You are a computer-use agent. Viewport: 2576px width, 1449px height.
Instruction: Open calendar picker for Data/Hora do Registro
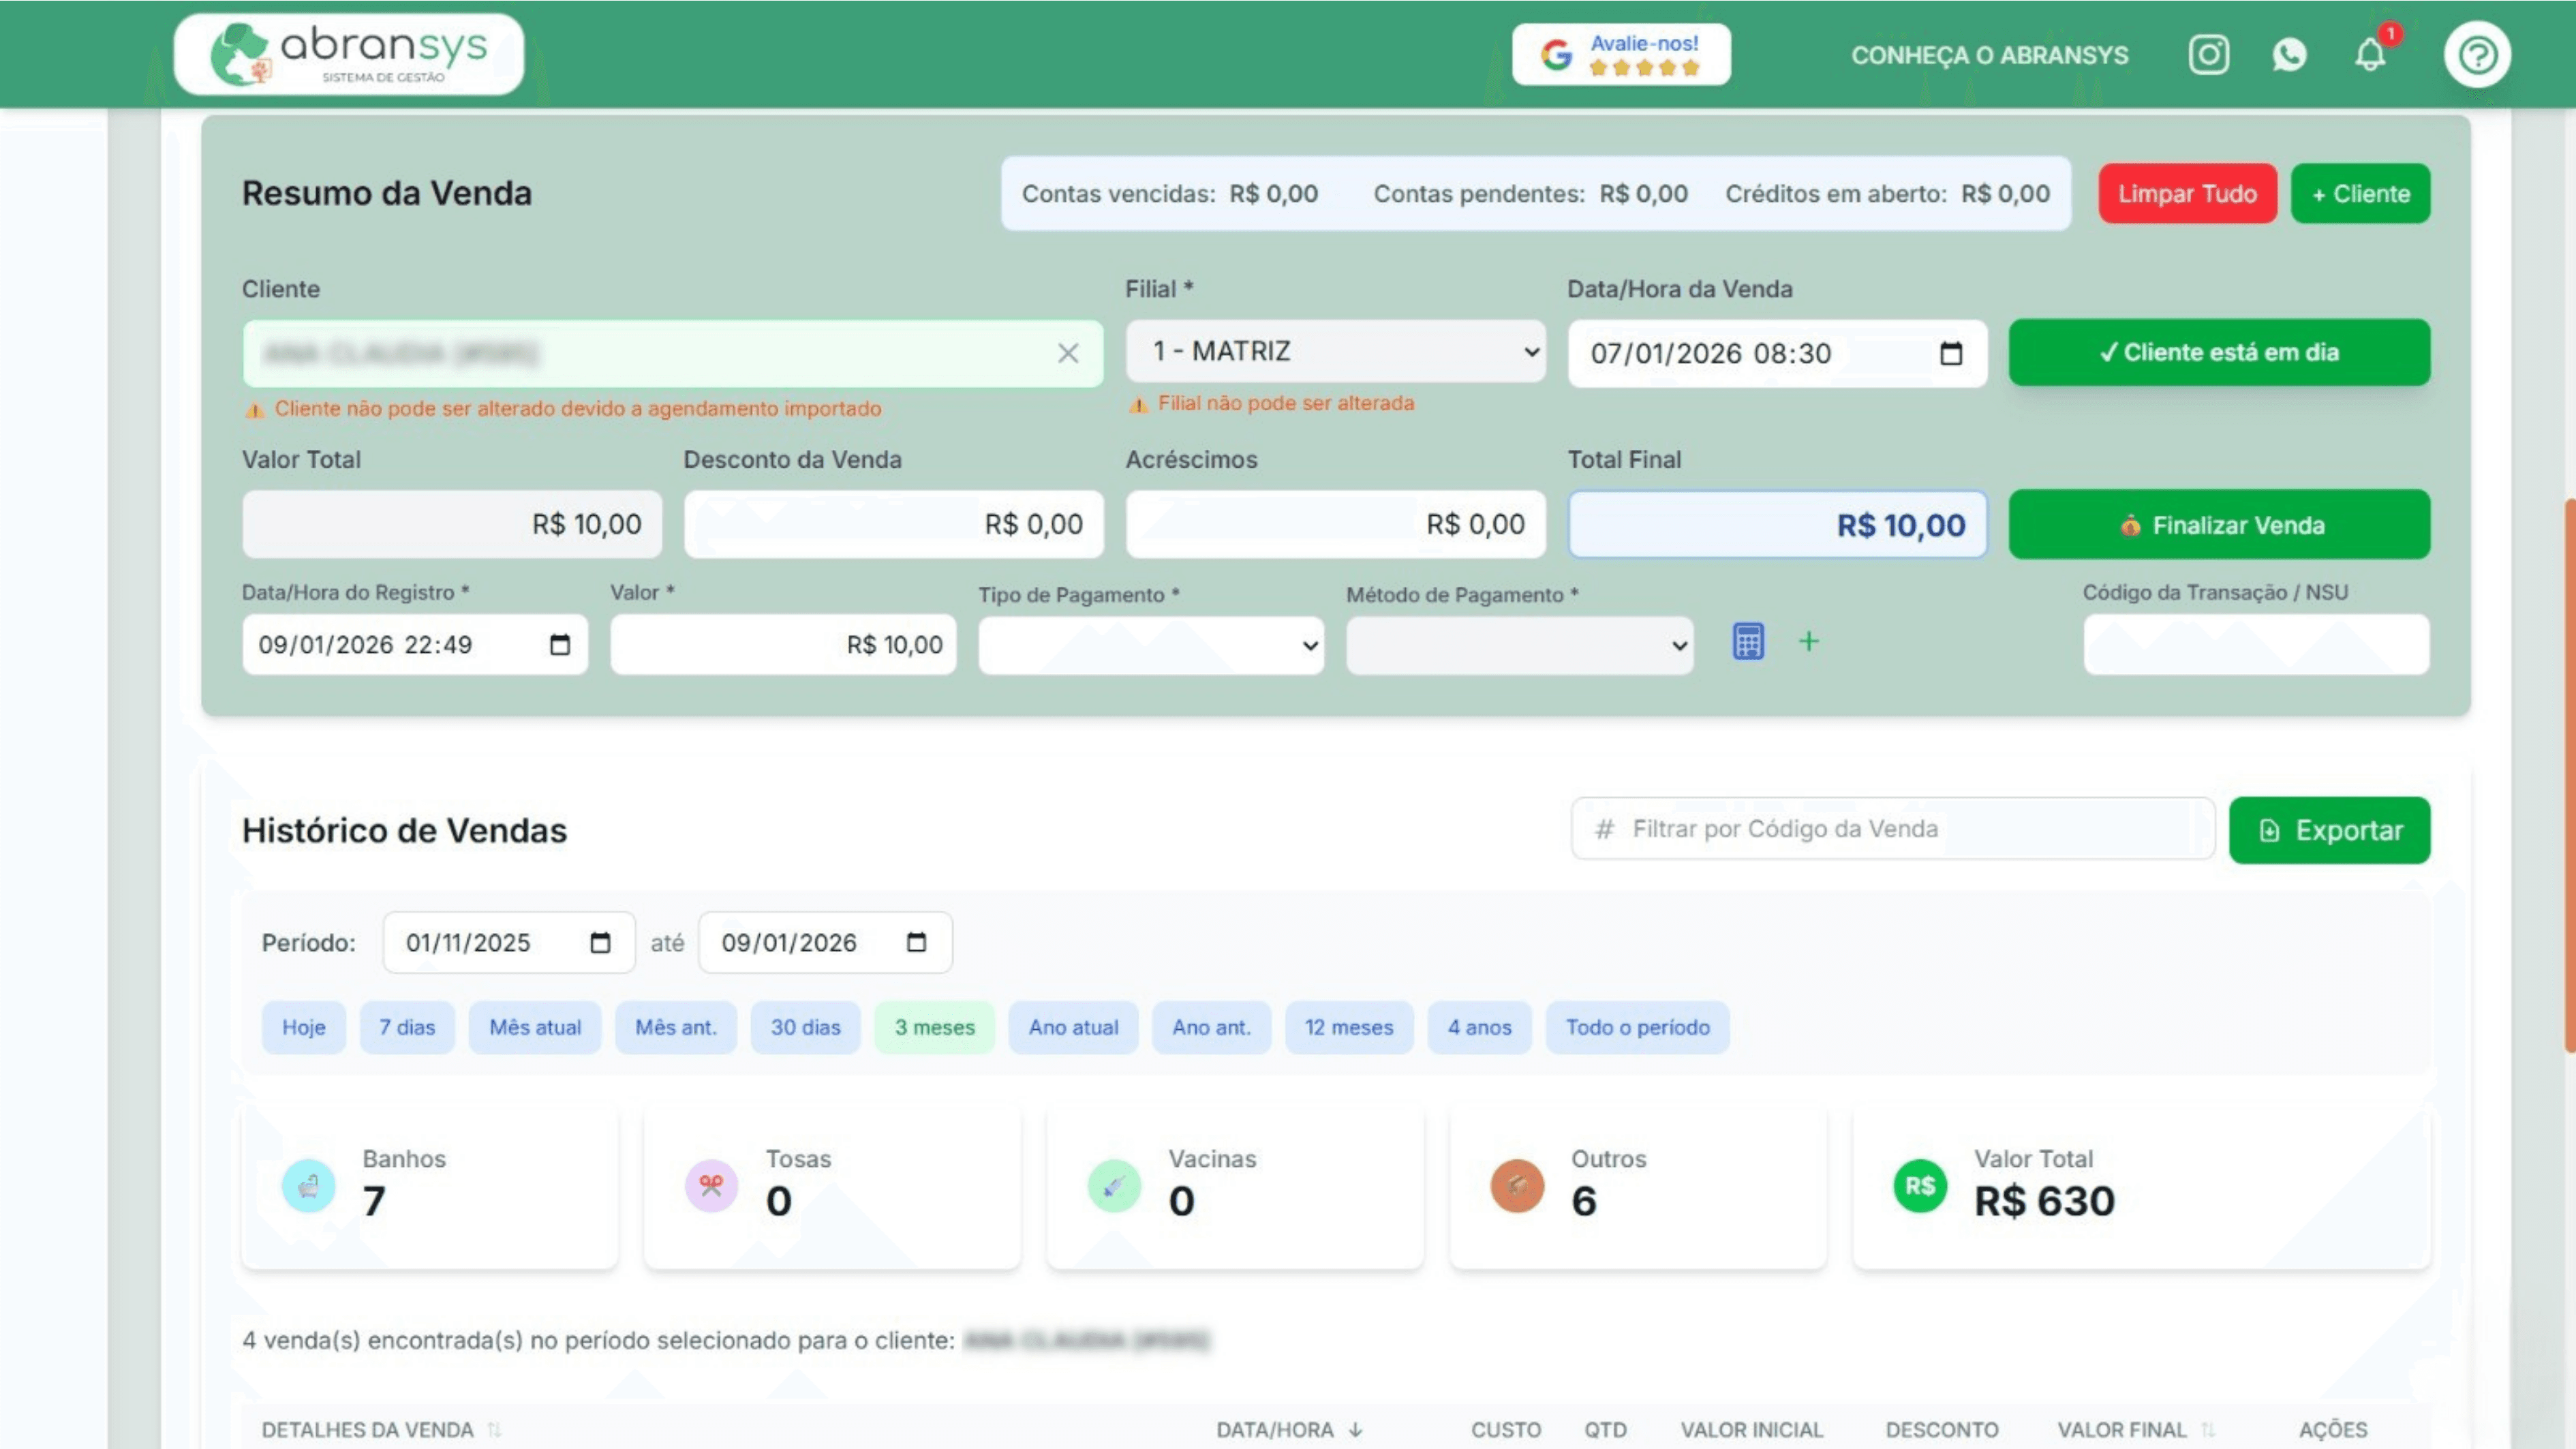(x=560, y=645)
